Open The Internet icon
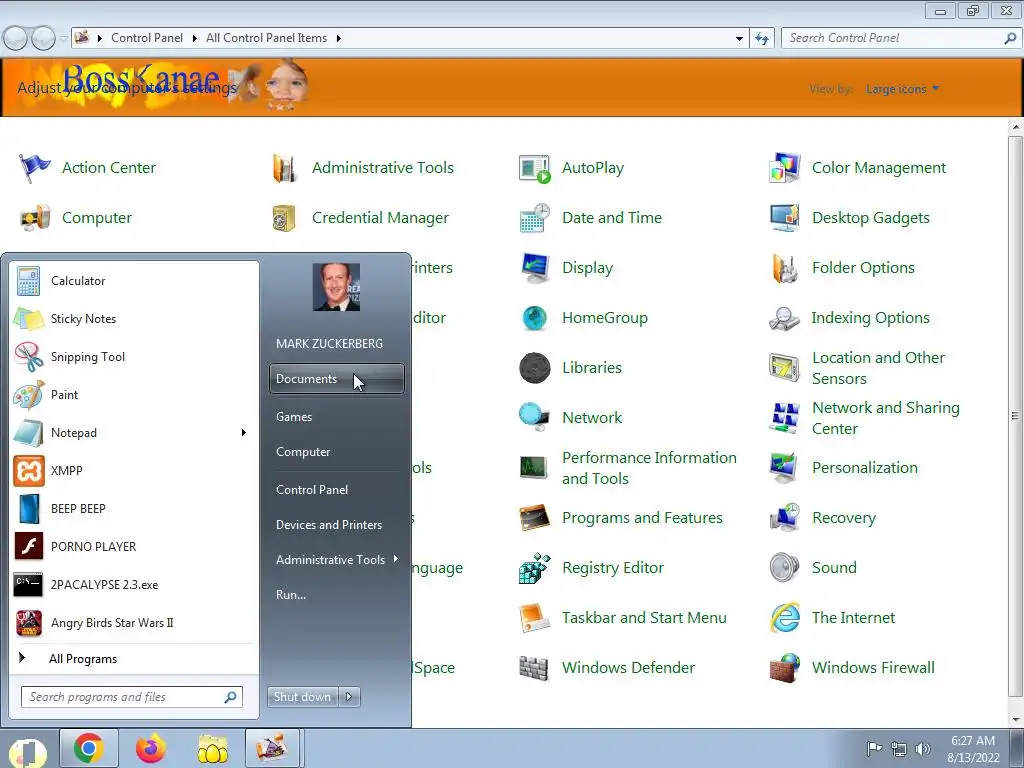1024x768 pixels. point(785,618)
